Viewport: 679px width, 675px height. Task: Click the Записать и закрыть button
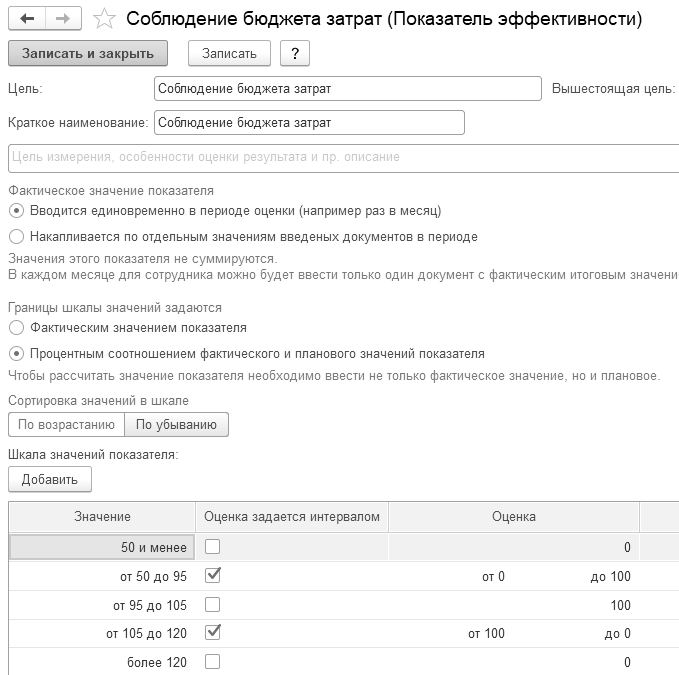coord(88,53)
